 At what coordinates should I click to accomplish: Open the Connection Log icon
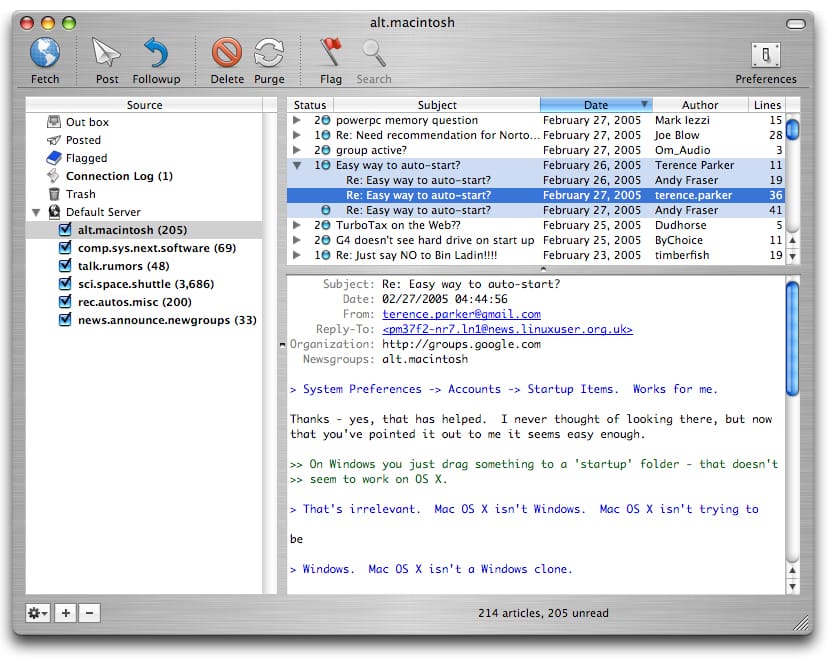[53, 176]
